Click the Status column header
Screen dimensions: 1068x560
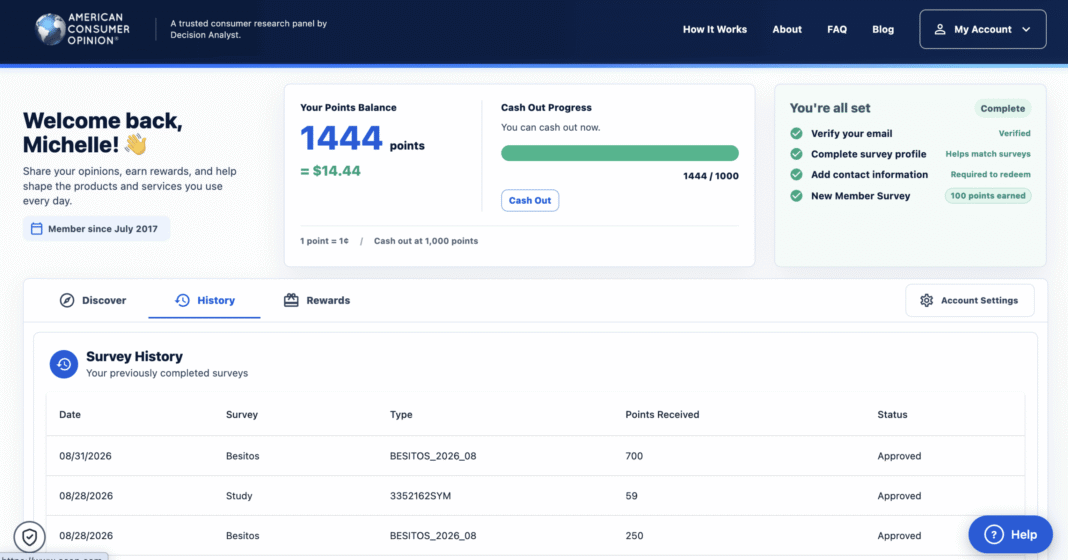892,414
